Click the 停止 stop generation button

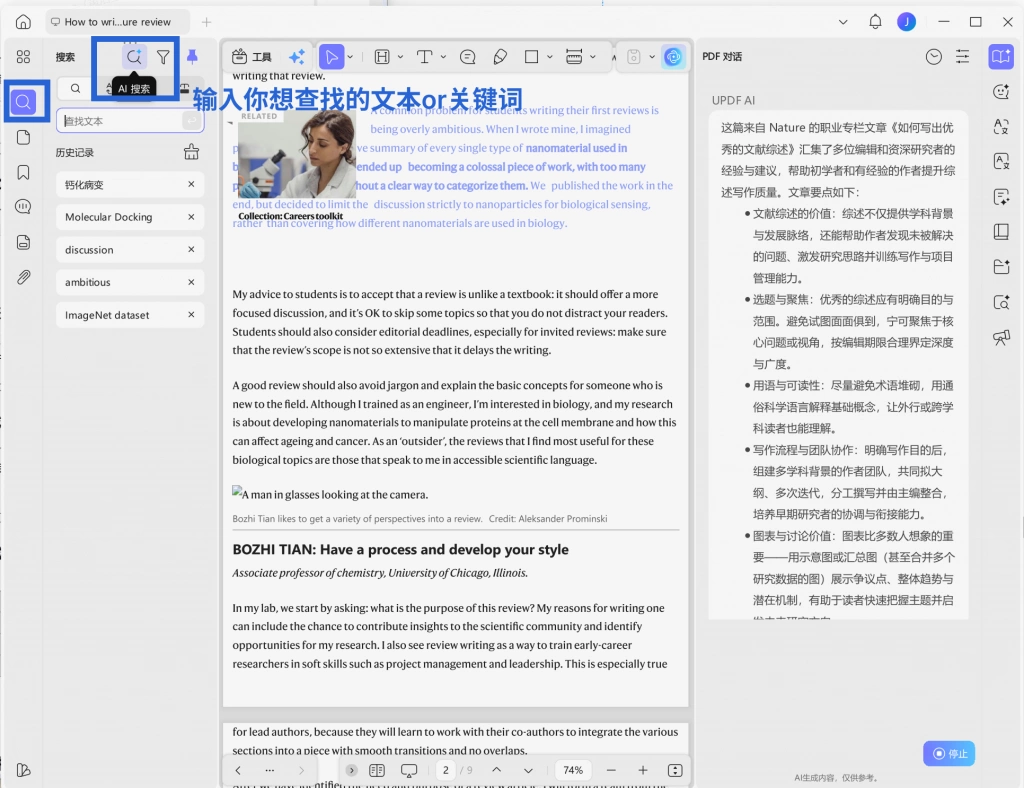coord(949,753)
